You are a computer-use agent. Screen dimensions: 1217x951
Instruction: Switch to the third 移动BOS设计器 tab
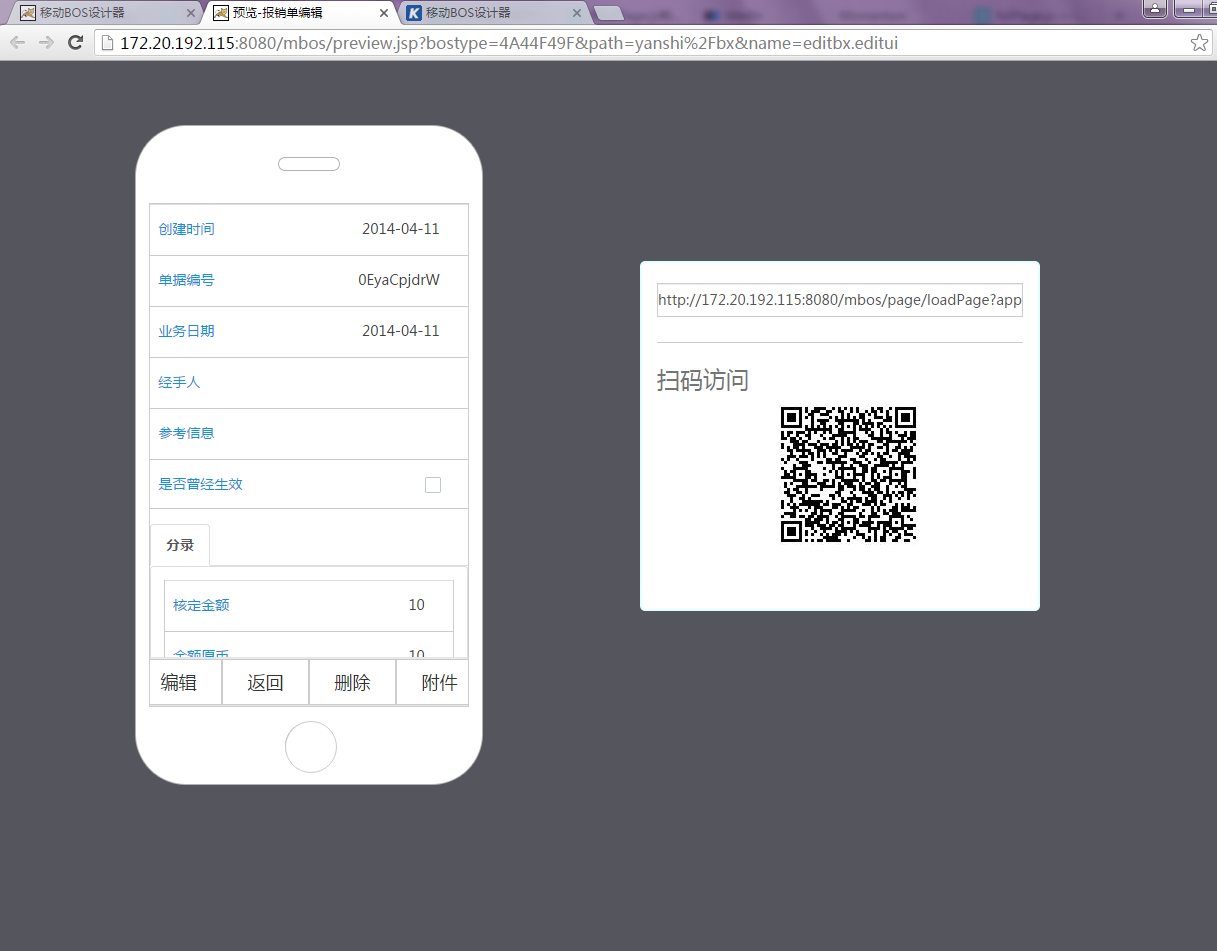(490, 13)
